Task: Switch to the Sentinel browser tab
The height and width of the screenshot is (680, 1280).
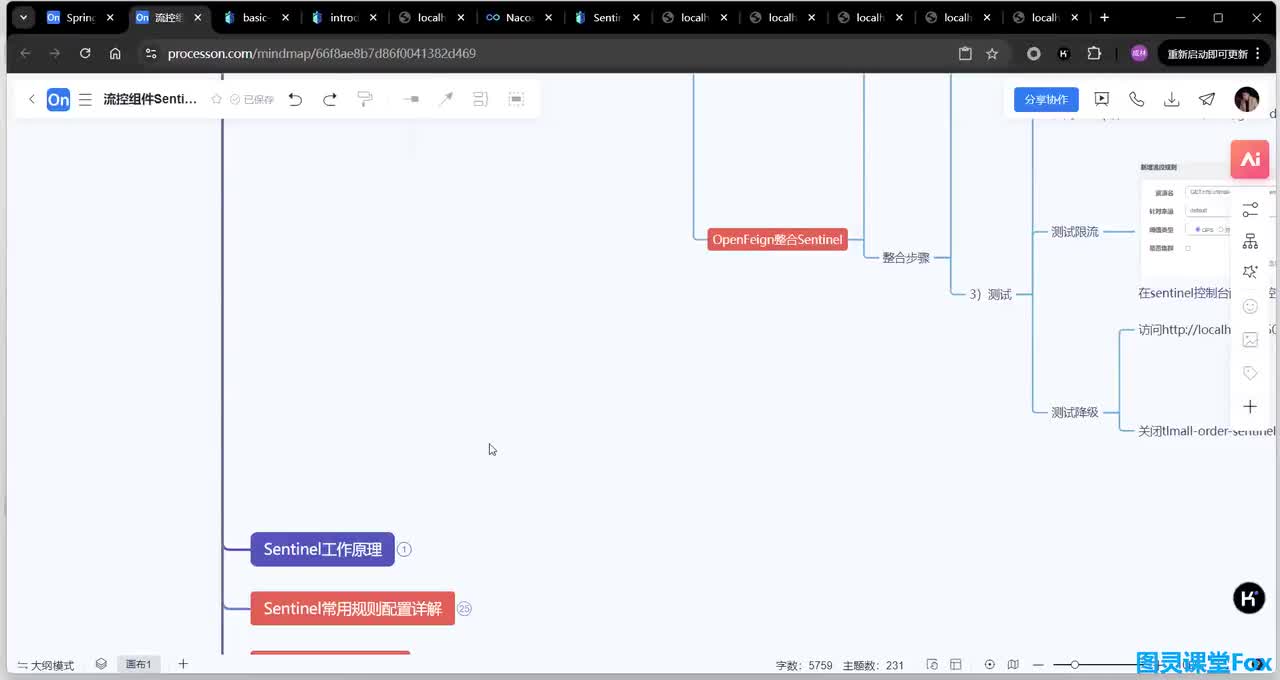Action: (x=606, y=18)
